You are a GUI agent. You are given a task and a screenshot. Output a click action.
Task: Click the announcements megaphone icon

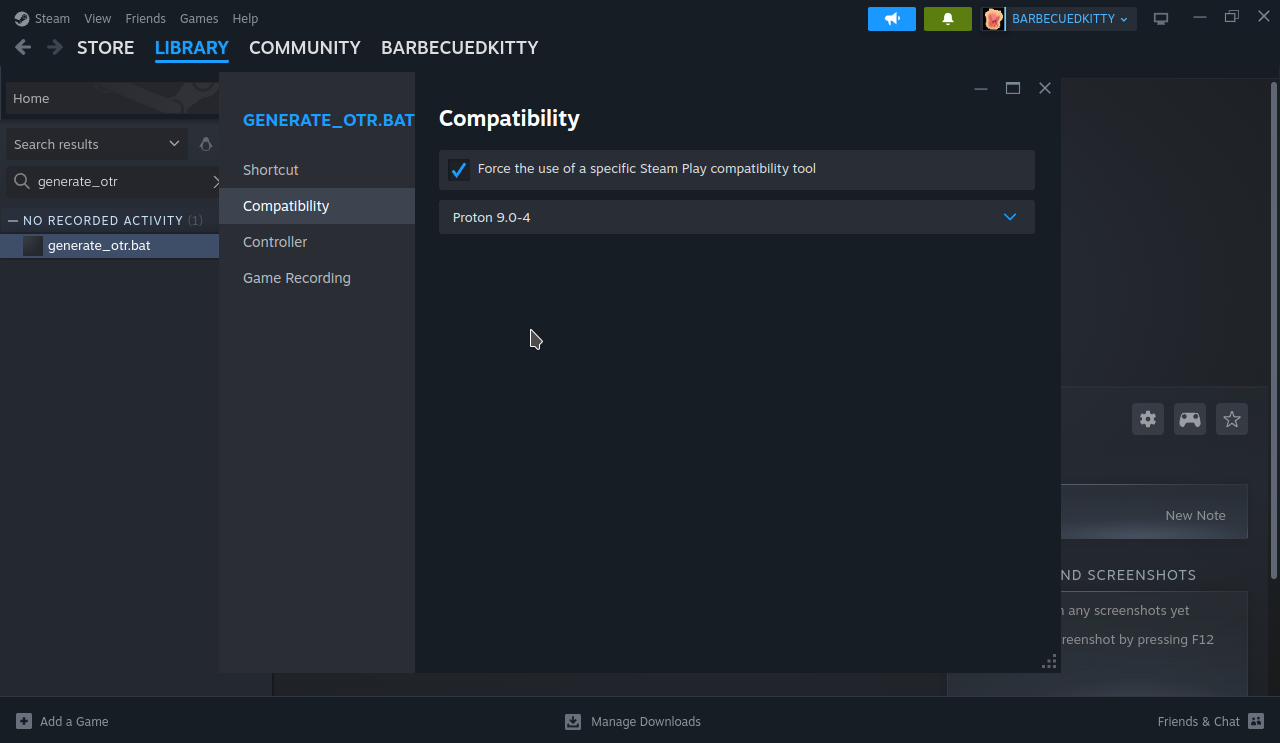tap(891, 19)
